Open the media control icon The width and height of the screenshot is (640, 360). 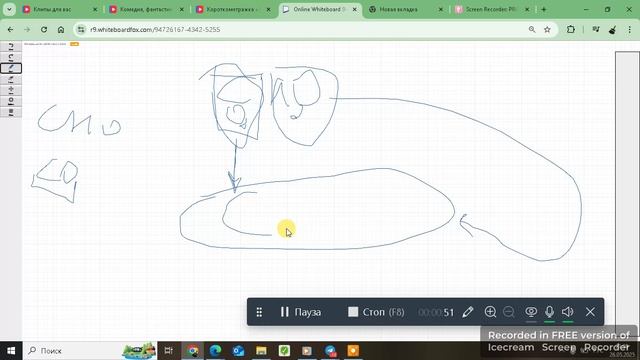(596, 29)
